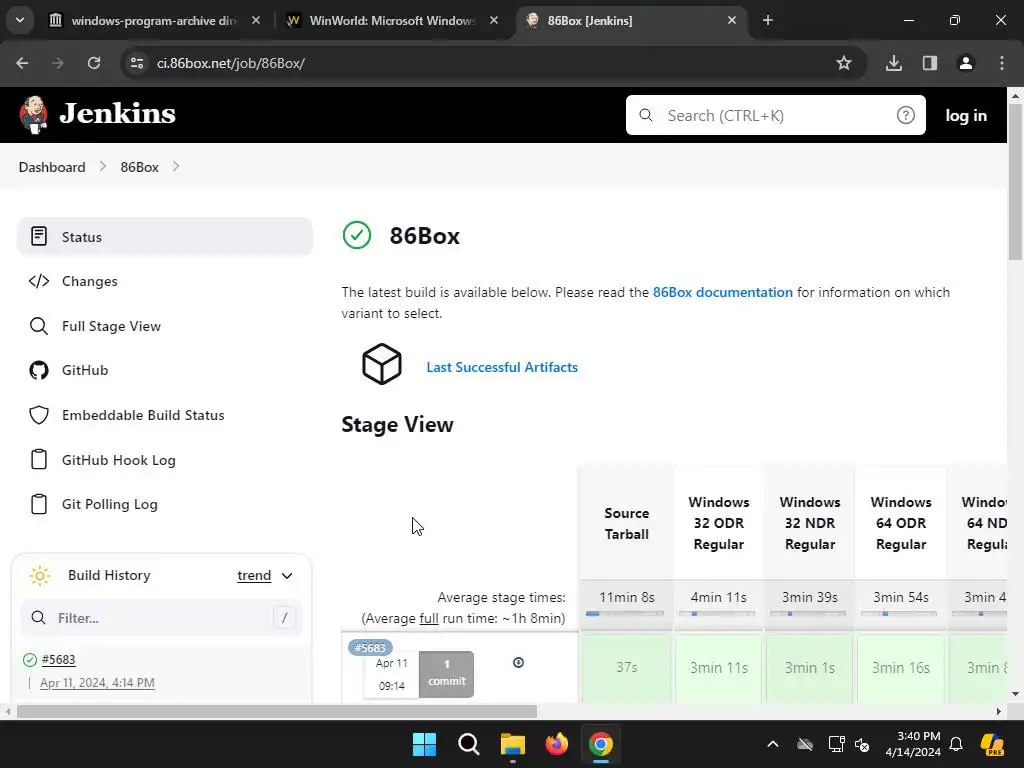Screen dimensions: 1024x768
Task: Click the Jenkins butler logo
Action: [x=33, y=114]
